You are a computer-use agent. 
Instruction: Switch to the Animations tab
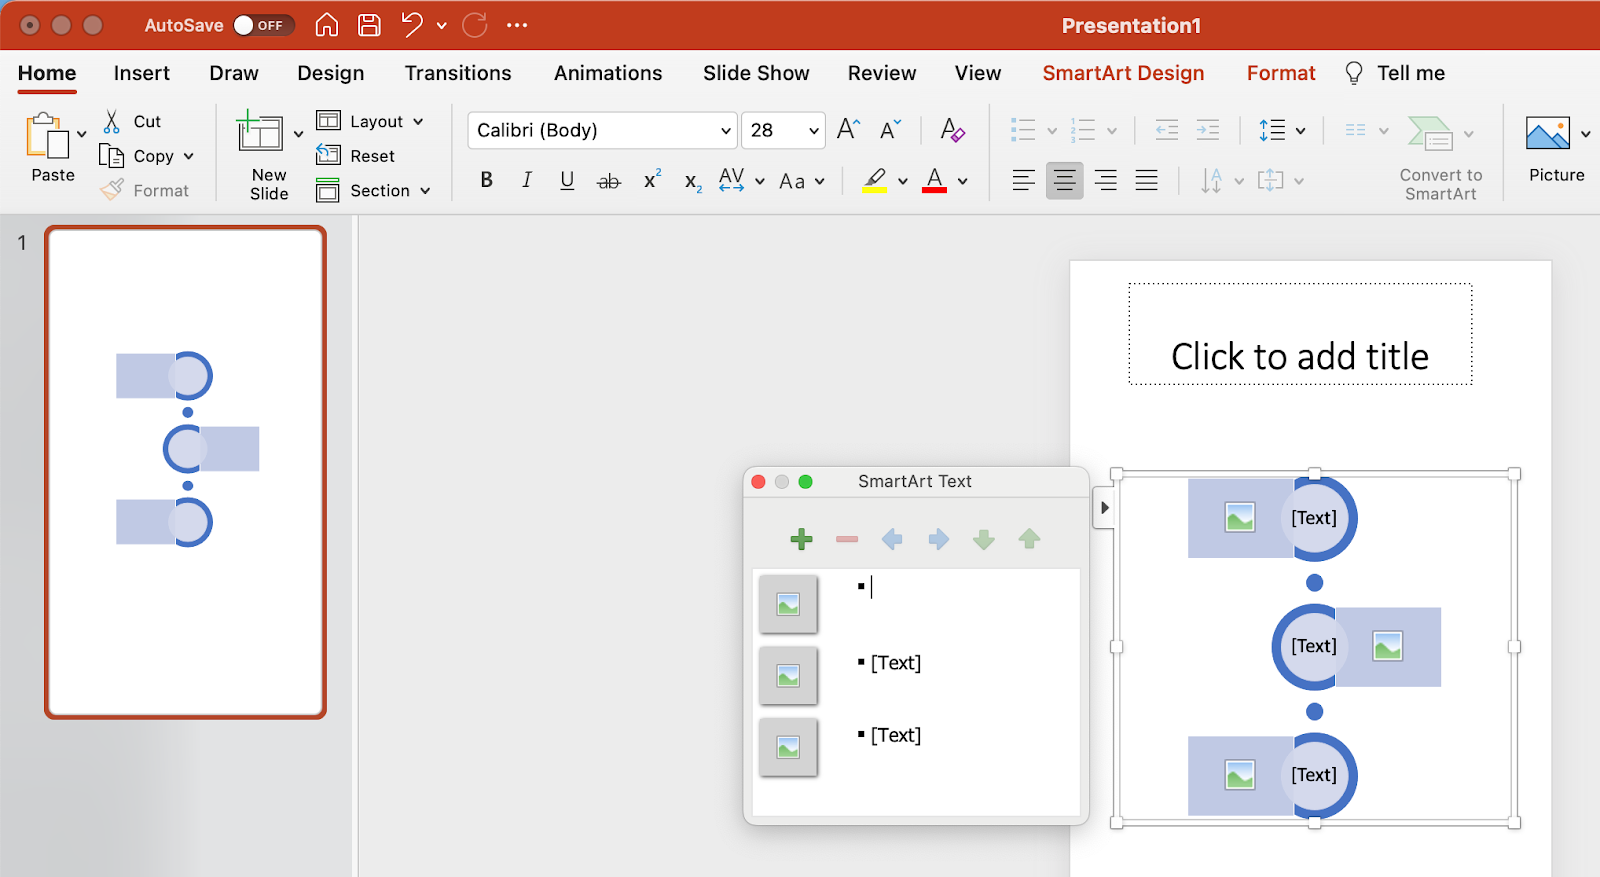click(x=608, y=73)
